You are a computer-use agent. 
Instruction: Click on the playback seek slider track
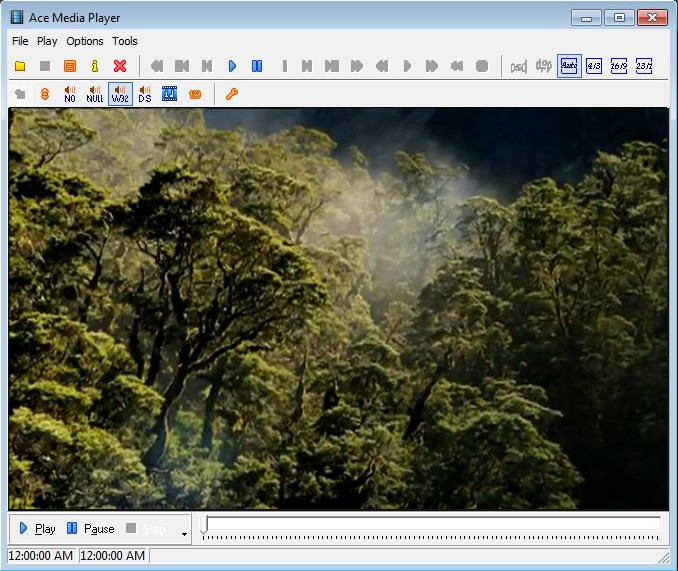tap(432, 523)
